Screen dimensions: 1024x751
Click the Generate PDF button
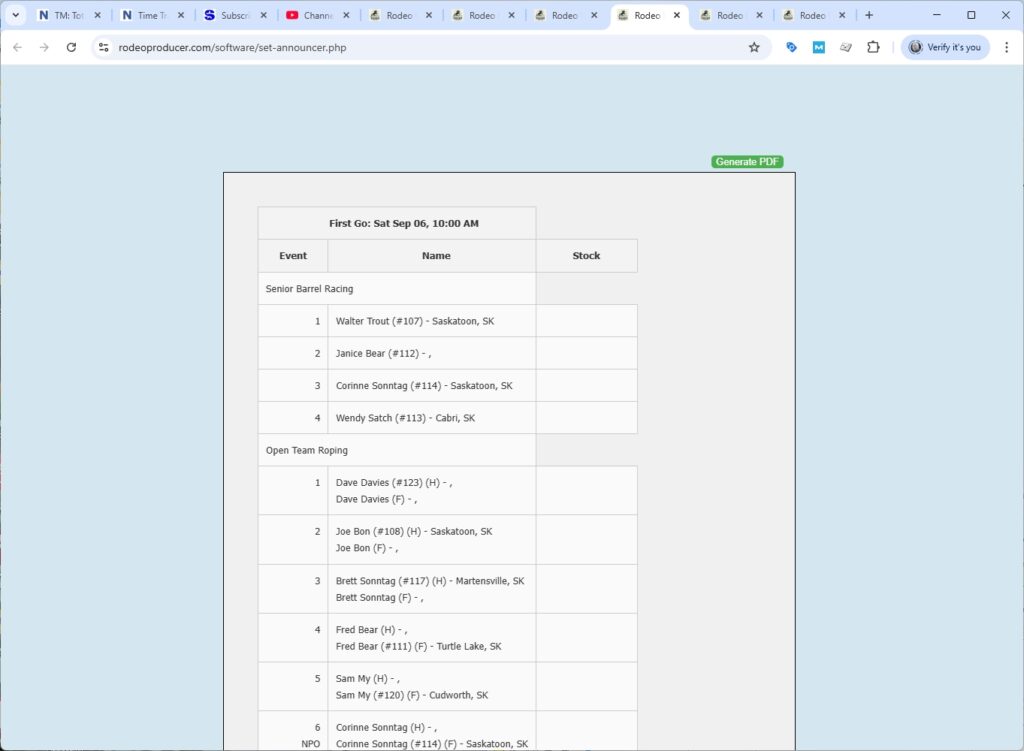point(747,162)
